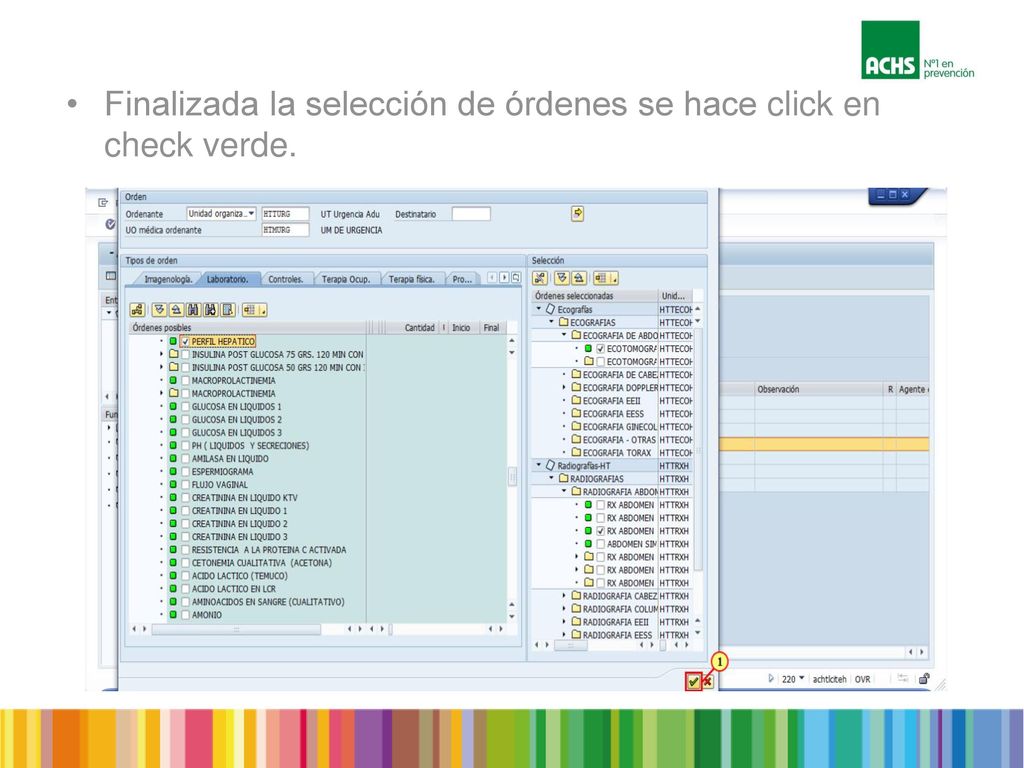1024x768 pixels.
Task: Check CREATININA EN LIQUIDO KTV checkbox
Action: pos(185,498)
